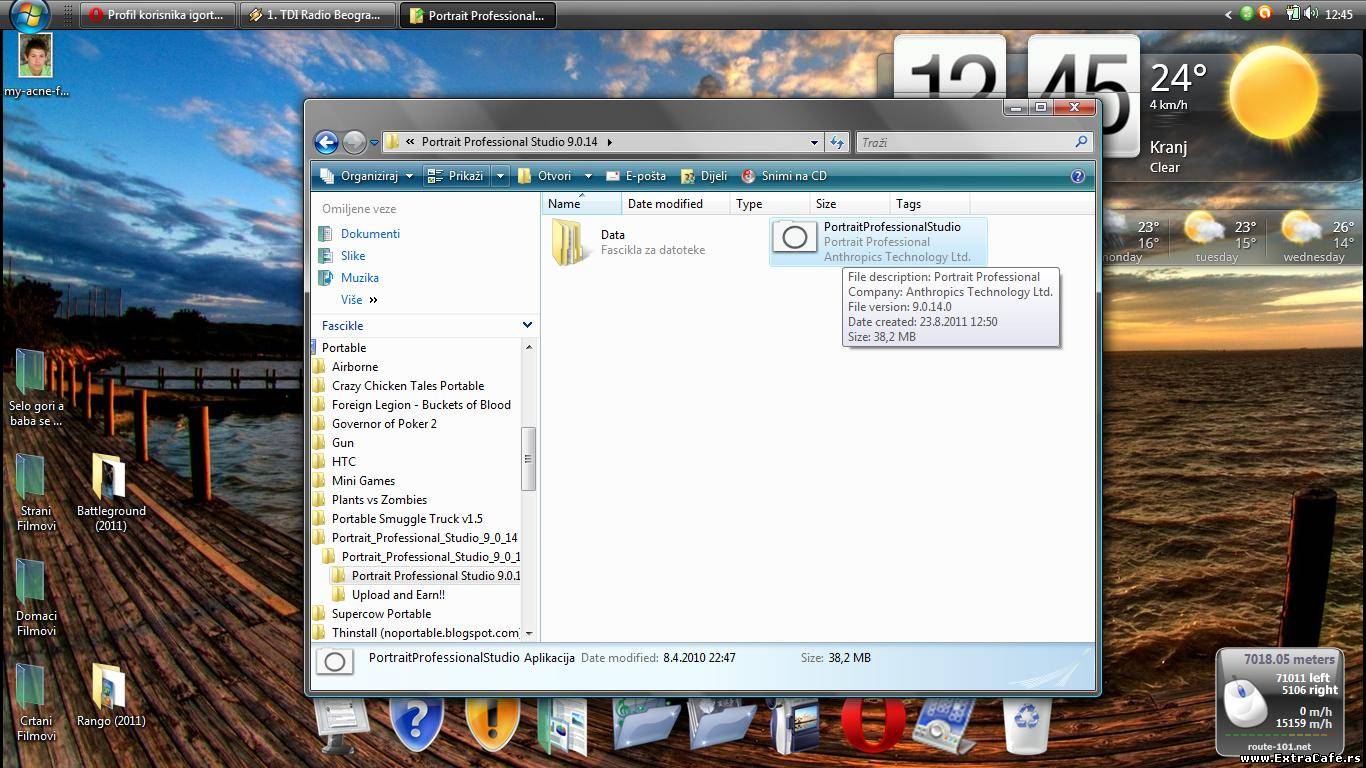
Task: Open recent pages dropdown beside forward arrow
Action: pyautogui.click(x=375, y=143)
